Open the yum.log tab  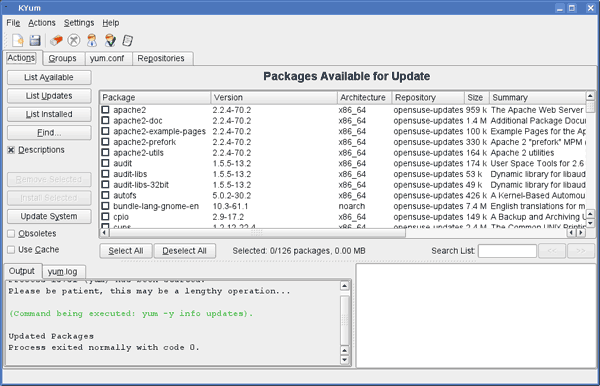62,272
